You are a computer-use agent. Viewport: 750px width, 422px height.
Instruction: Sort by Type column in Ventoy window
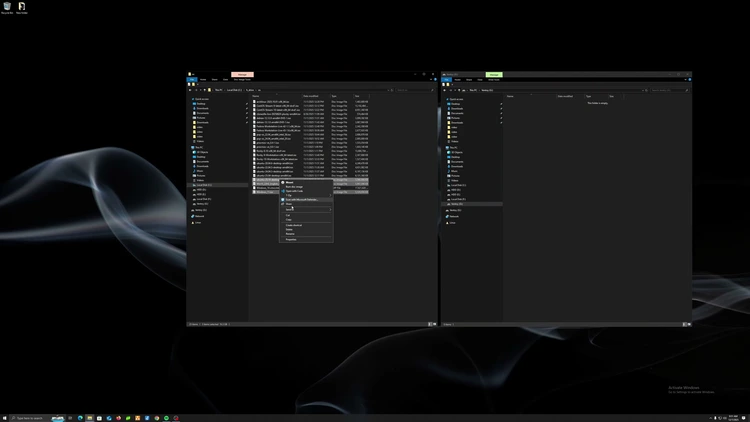pyautogui.click(x=596, y=96)
